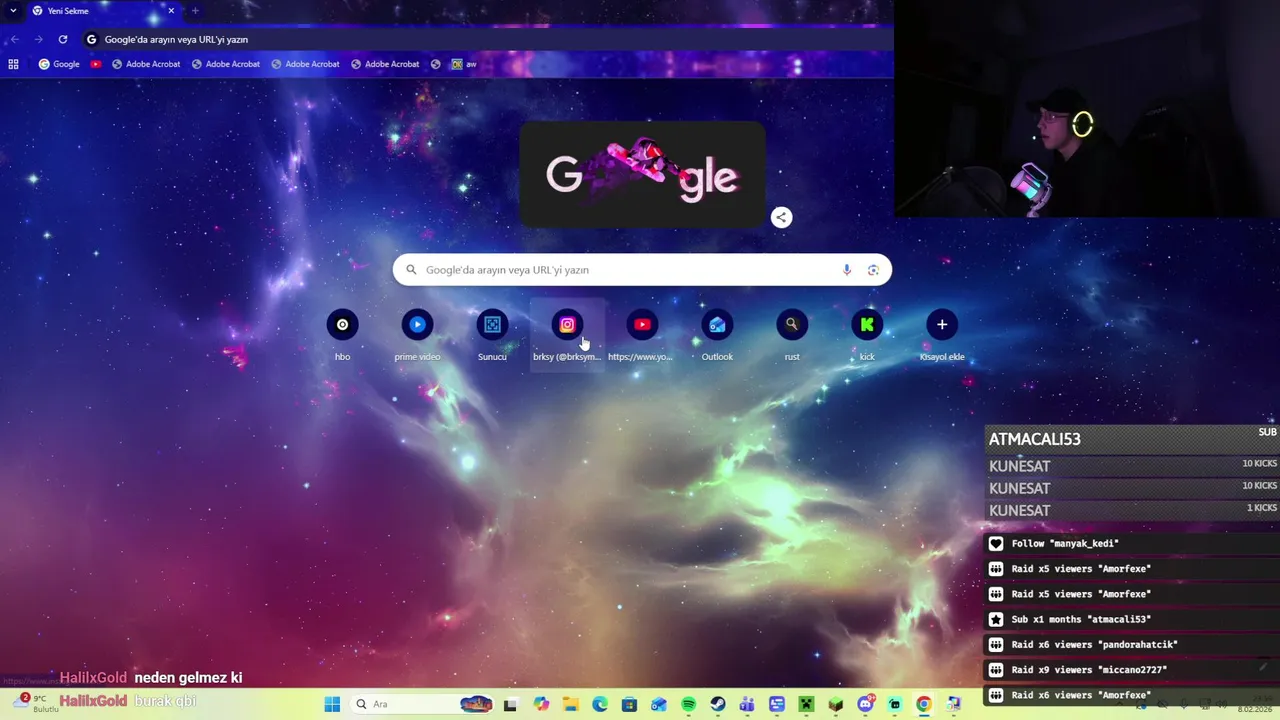Open Outlook from the taskbar
The height and width of the screenshot is (720, 1280).
(659, 704)
